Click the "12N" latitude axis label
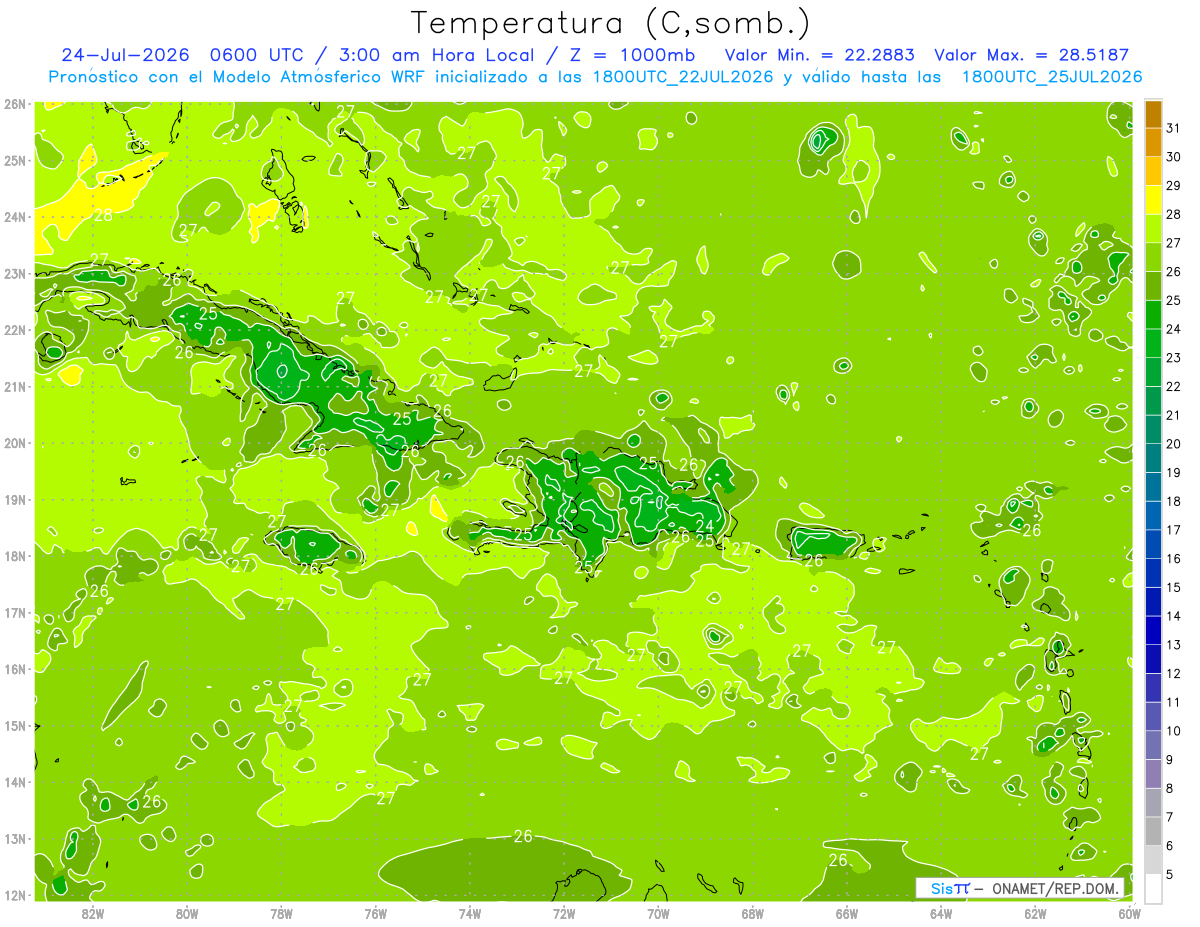 (x=15, y=895)
